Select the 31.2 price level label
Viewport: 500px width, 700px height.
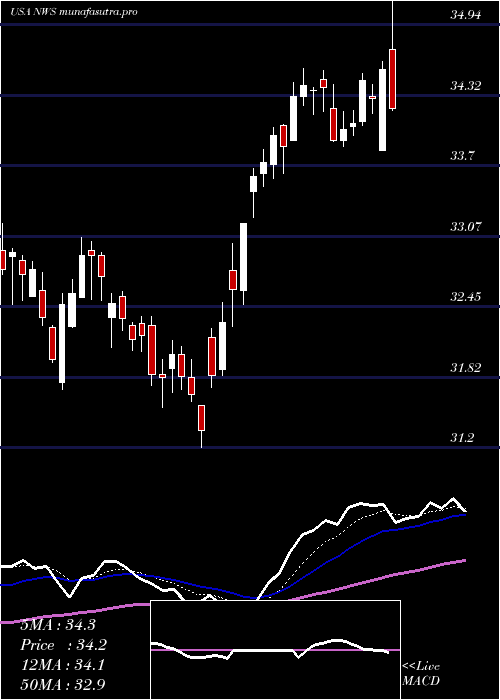[462, 438]
